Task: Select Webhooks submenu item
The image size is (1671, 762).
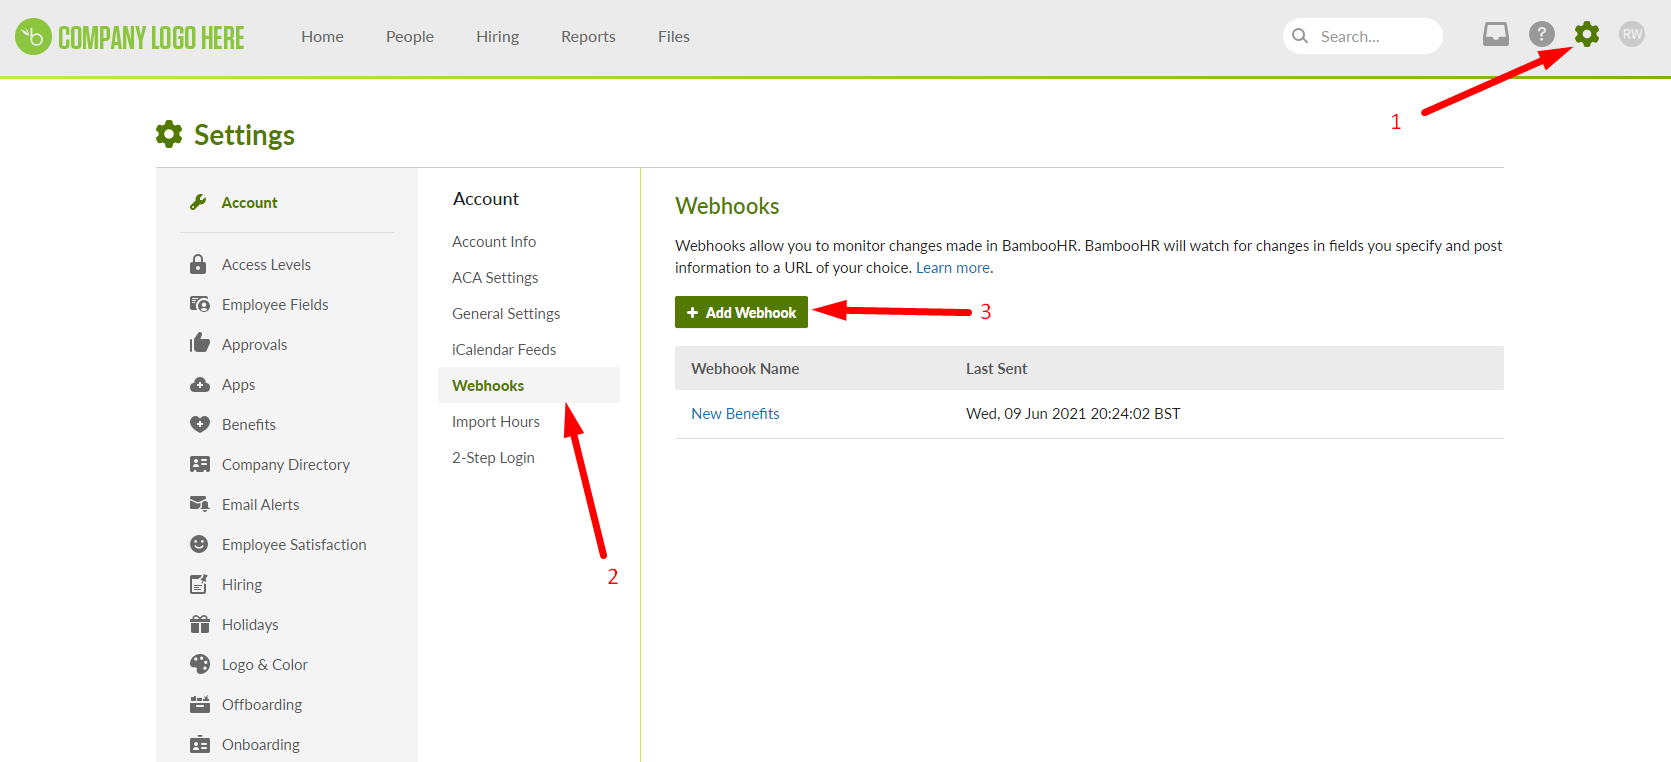Action: (529, 385)
